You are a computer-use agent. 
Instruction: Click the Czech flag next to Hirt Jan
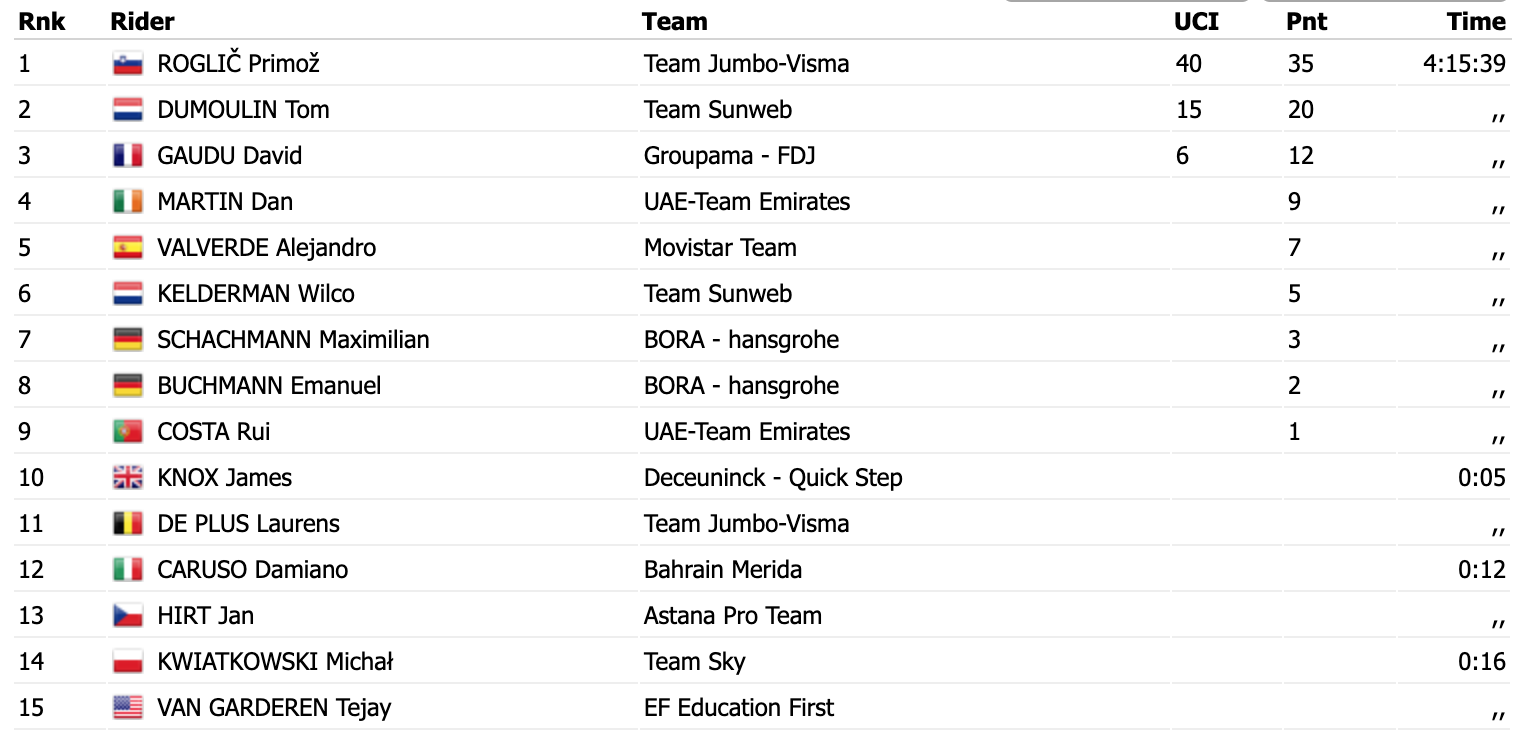click(x=128, y=616)
